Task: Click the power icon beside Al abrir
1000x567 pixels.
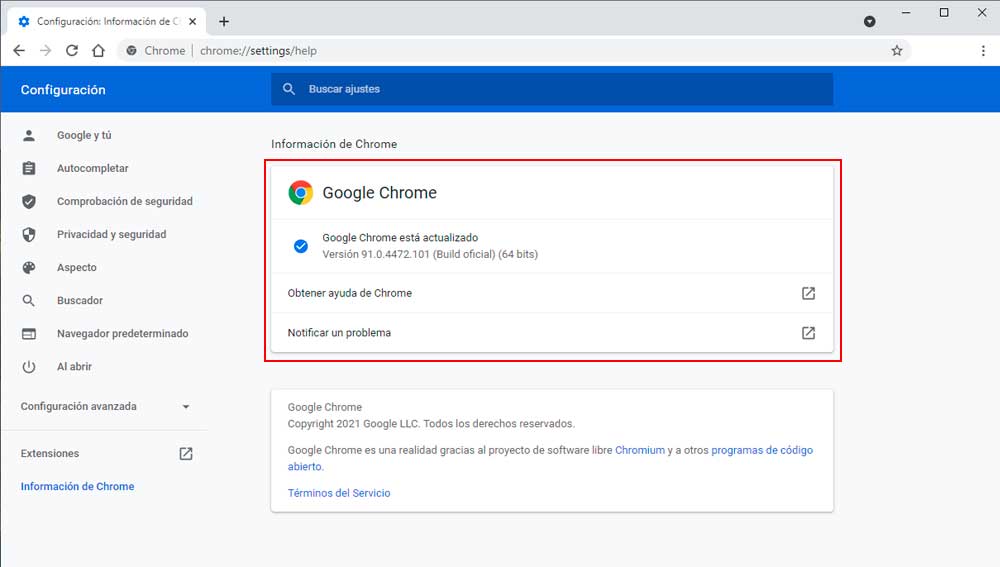Action: 29,367
